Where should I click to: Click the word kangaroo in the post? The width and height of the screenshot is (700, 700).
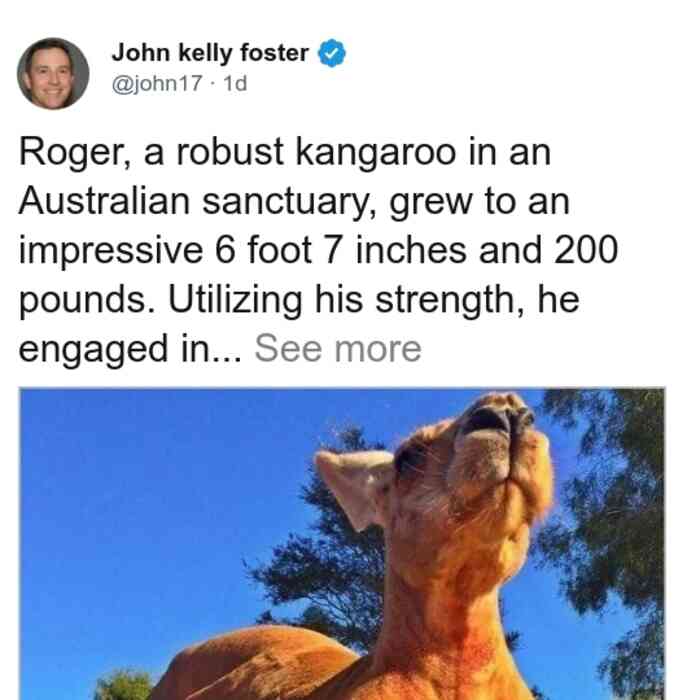pos(376,152)
